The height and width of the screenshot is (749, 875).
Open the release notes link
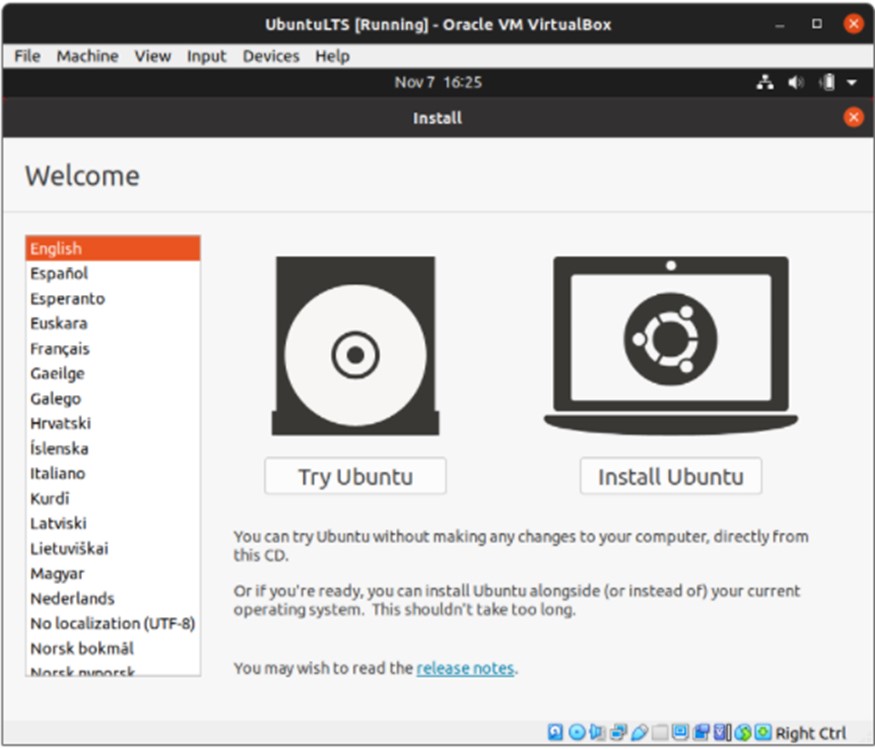coord(465,668)
